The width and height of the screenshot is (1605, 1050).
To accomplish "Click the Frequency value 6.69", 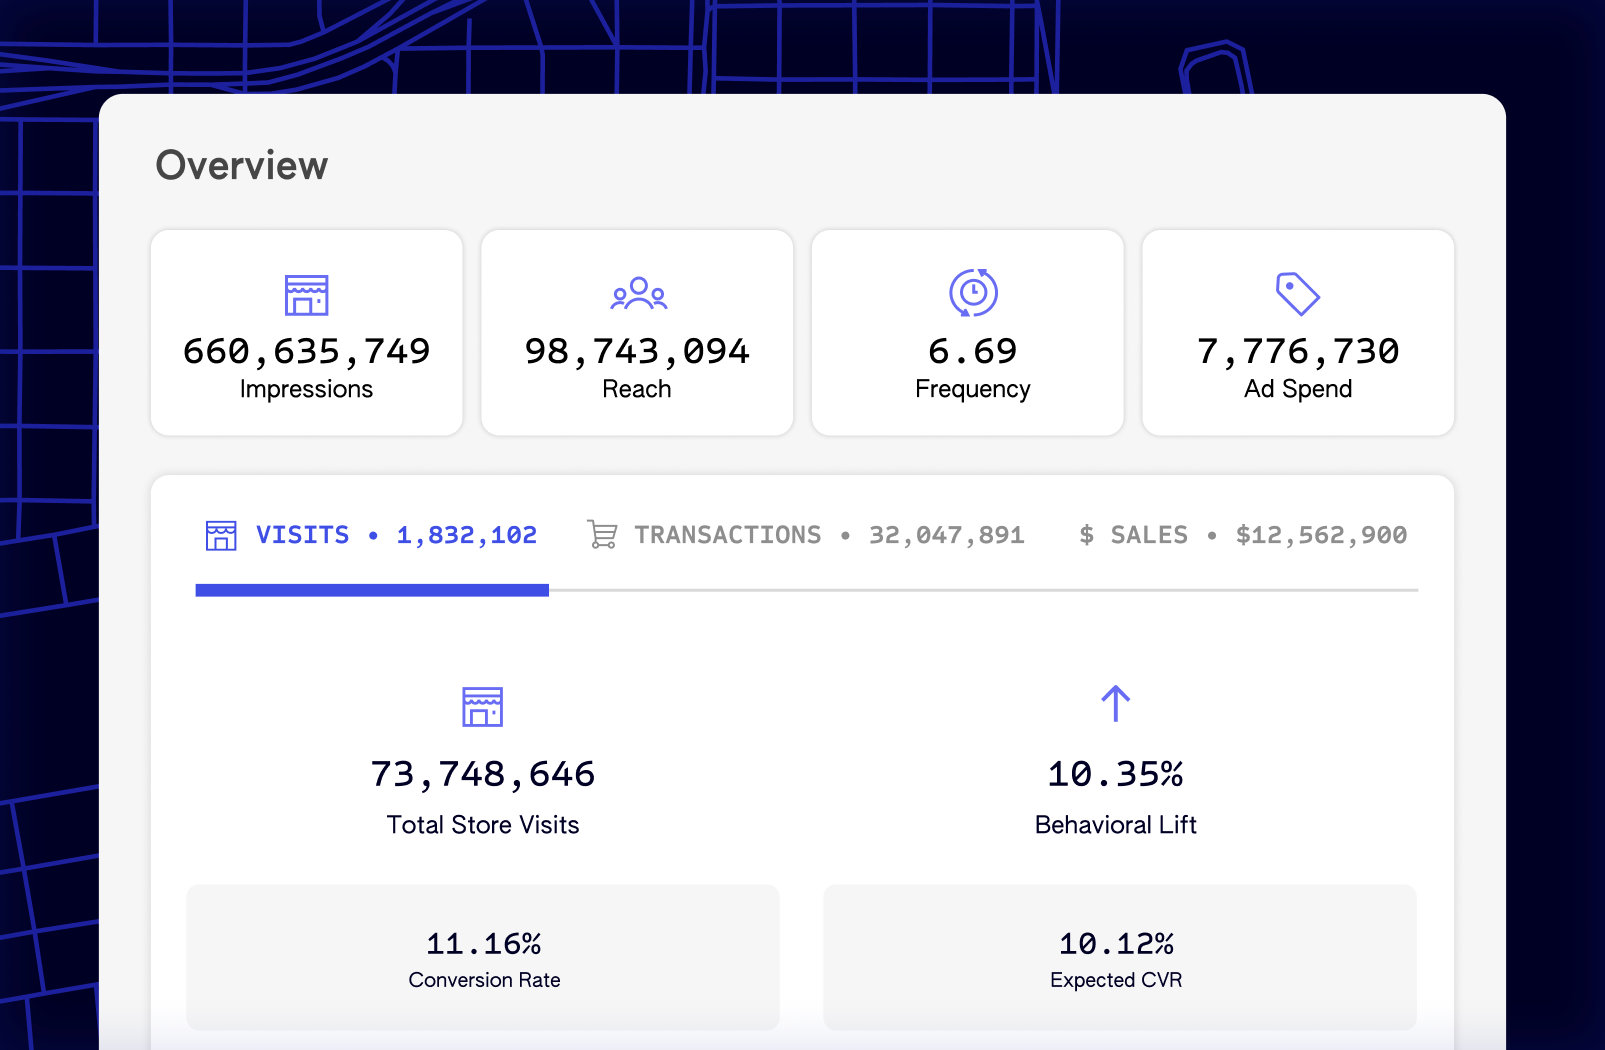I will [x=970, y=350].
